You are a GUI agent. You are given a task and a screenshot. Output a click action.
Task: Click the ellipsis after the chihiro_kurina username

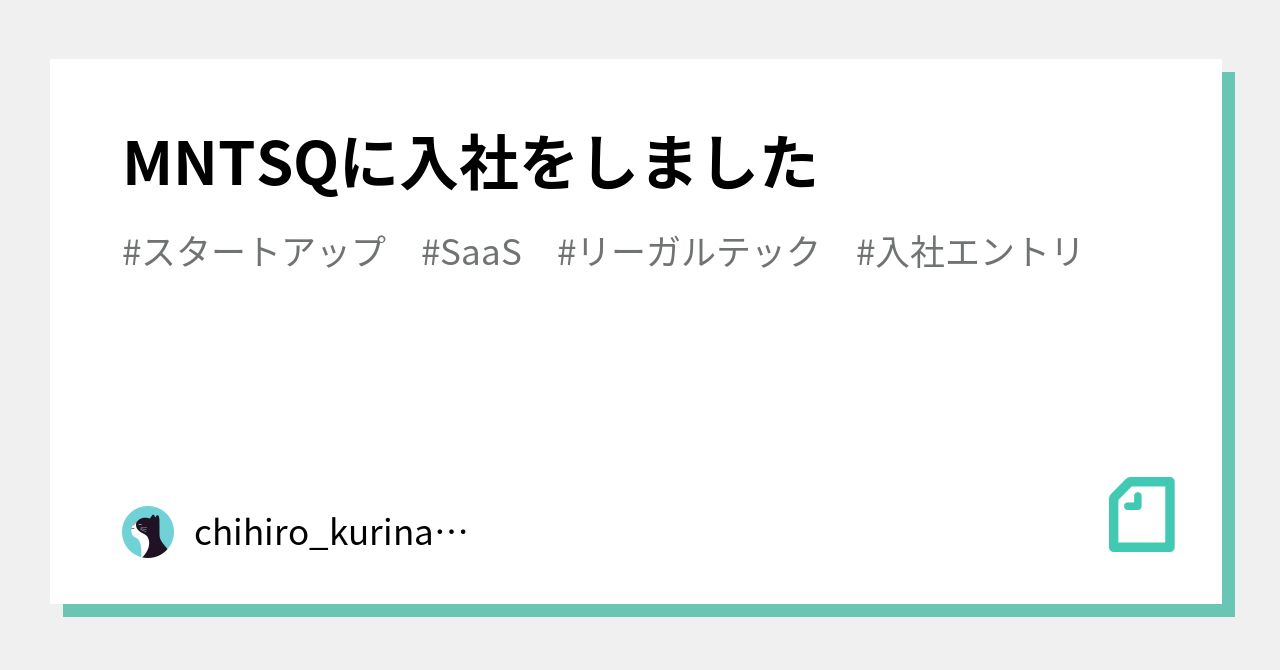tap(453, 533)
